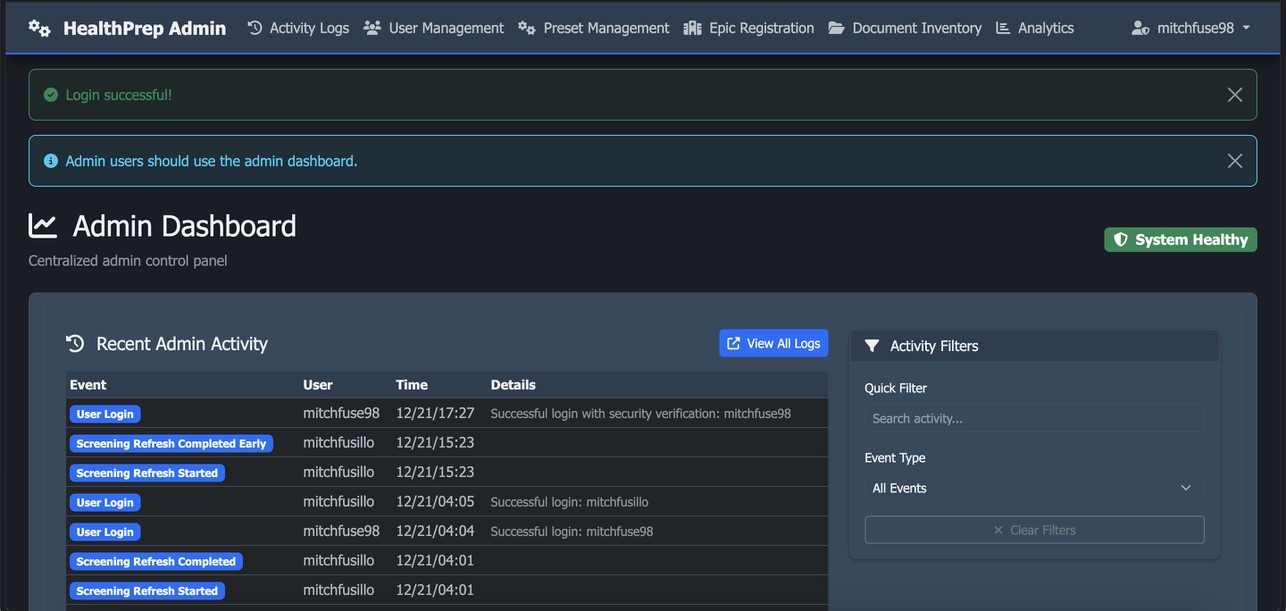Click the funnel icon in Activity Filters
This screenshot has width=1286, height=611.
point(872,346)
